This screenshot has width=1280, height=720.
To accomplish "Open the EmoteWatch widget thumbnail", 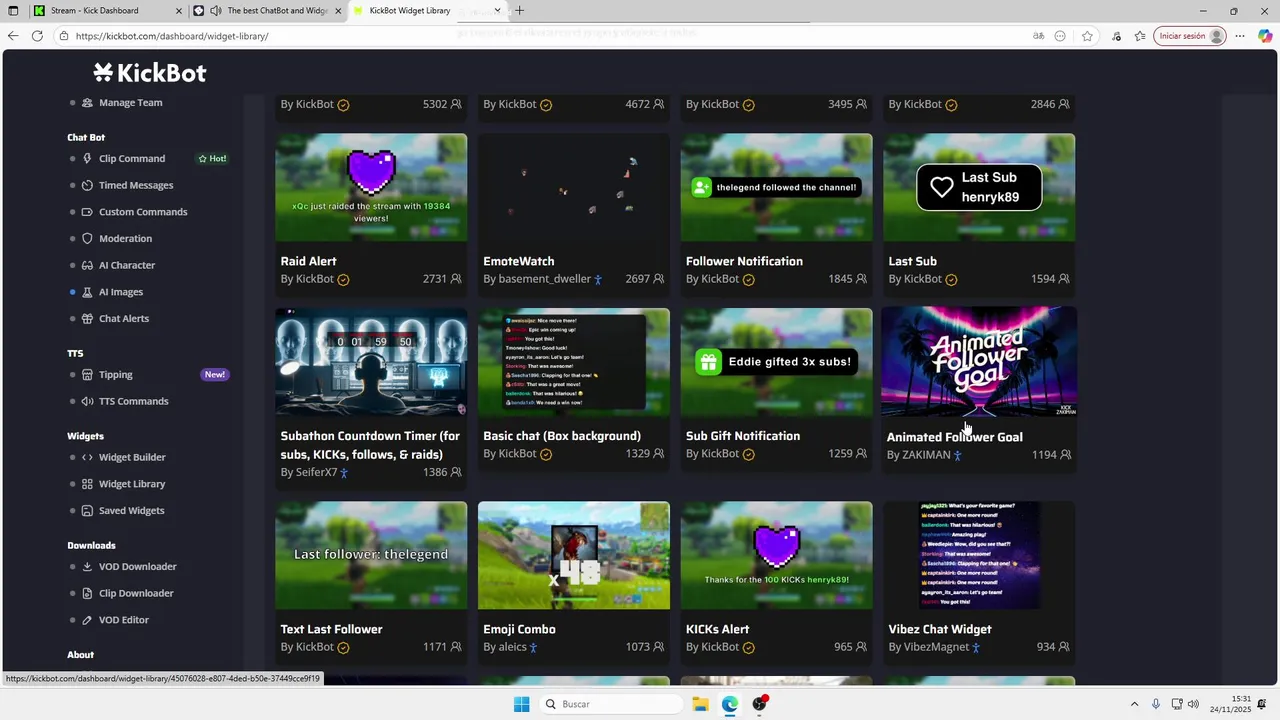I will [574, 187].
